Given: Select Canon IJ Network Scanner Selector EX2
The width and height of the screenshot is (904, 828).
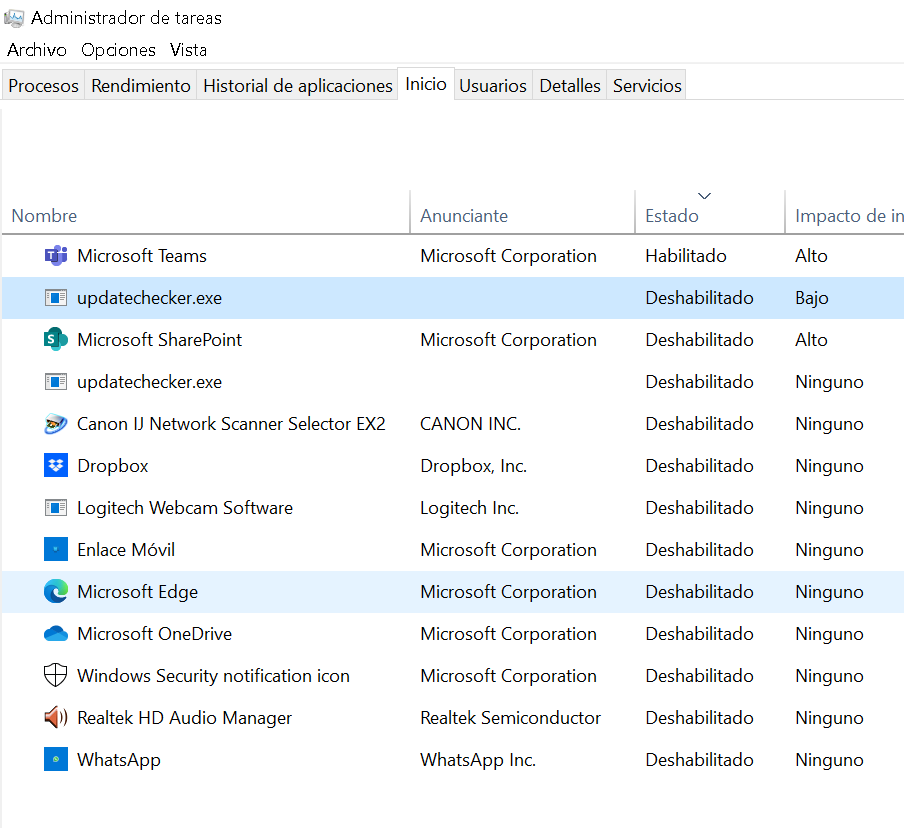Looking at the screenshot, I should (x=231, y=424).
